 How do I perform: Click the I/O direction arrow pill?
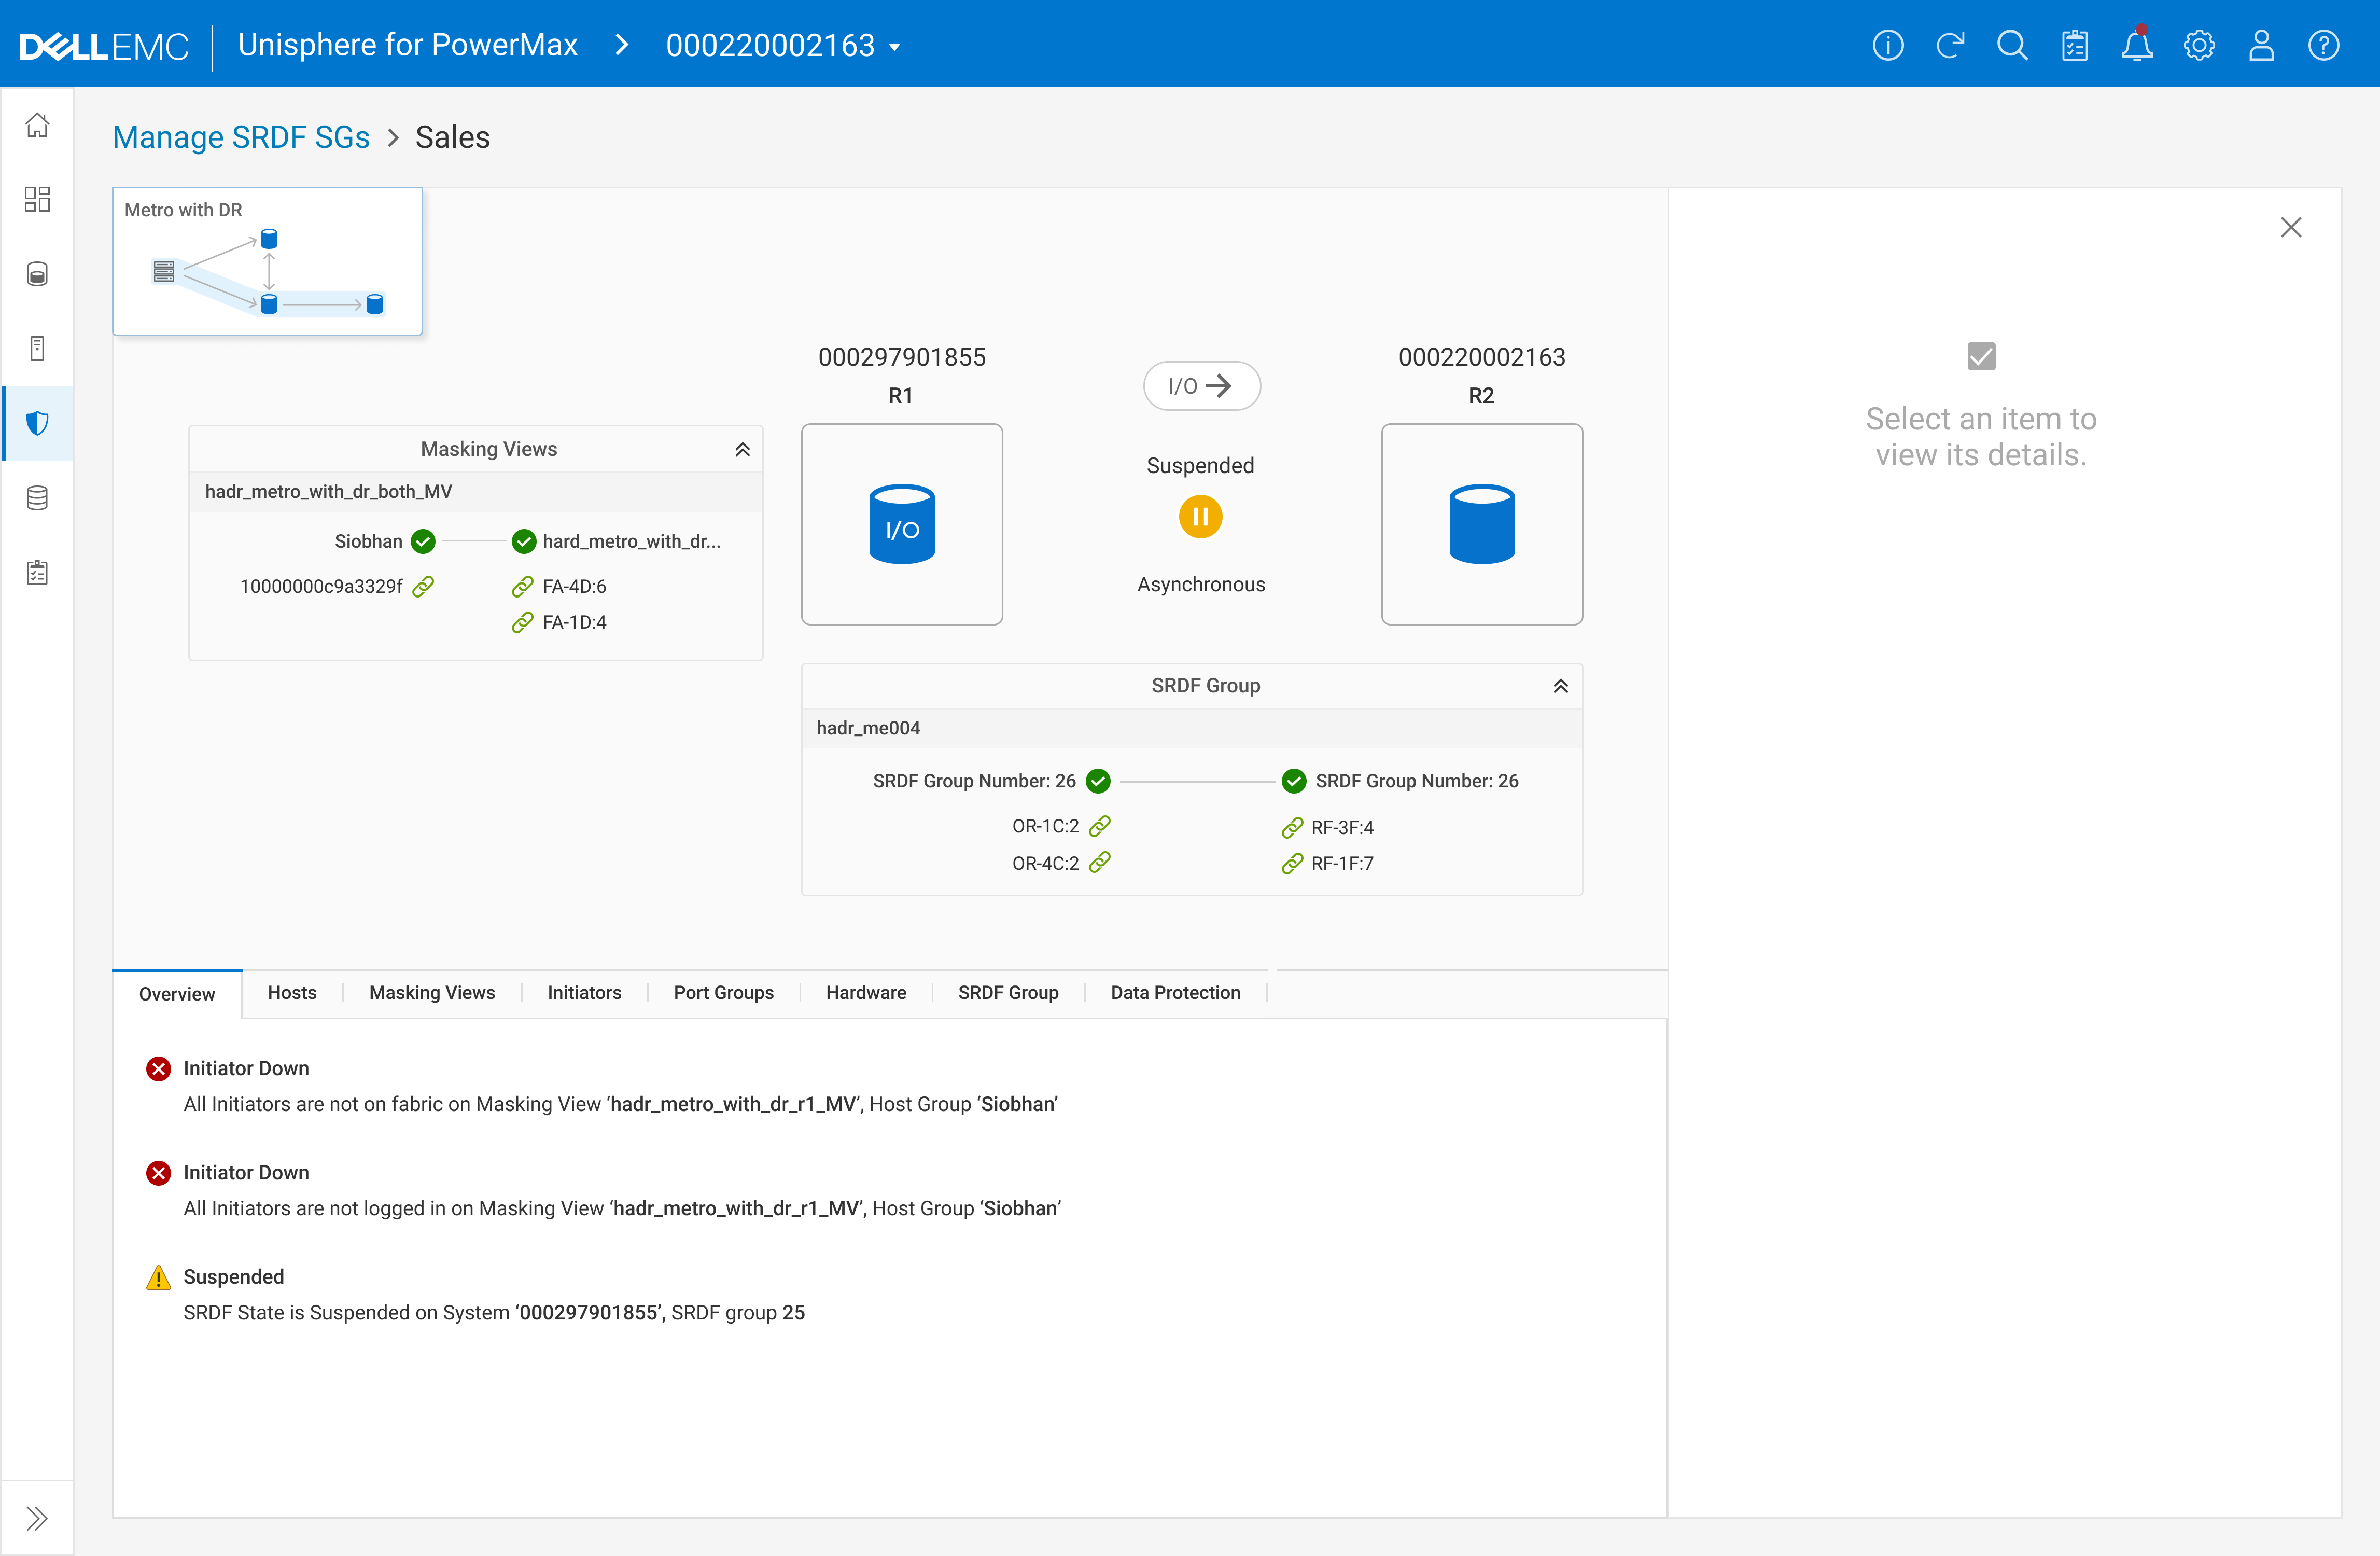pos(1201,386)
